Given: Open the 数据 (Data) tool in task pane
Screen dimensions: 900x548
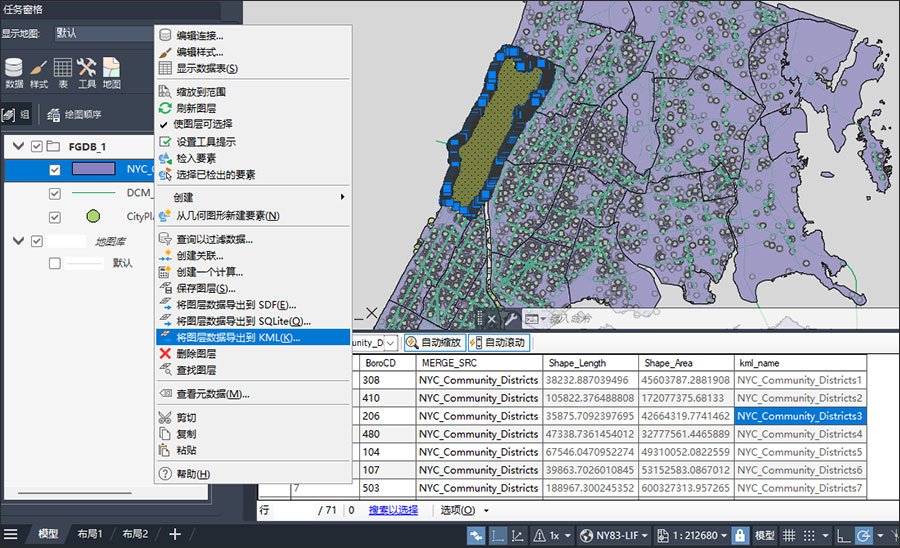Looking at the screenshot, I should tap(14, 73).
